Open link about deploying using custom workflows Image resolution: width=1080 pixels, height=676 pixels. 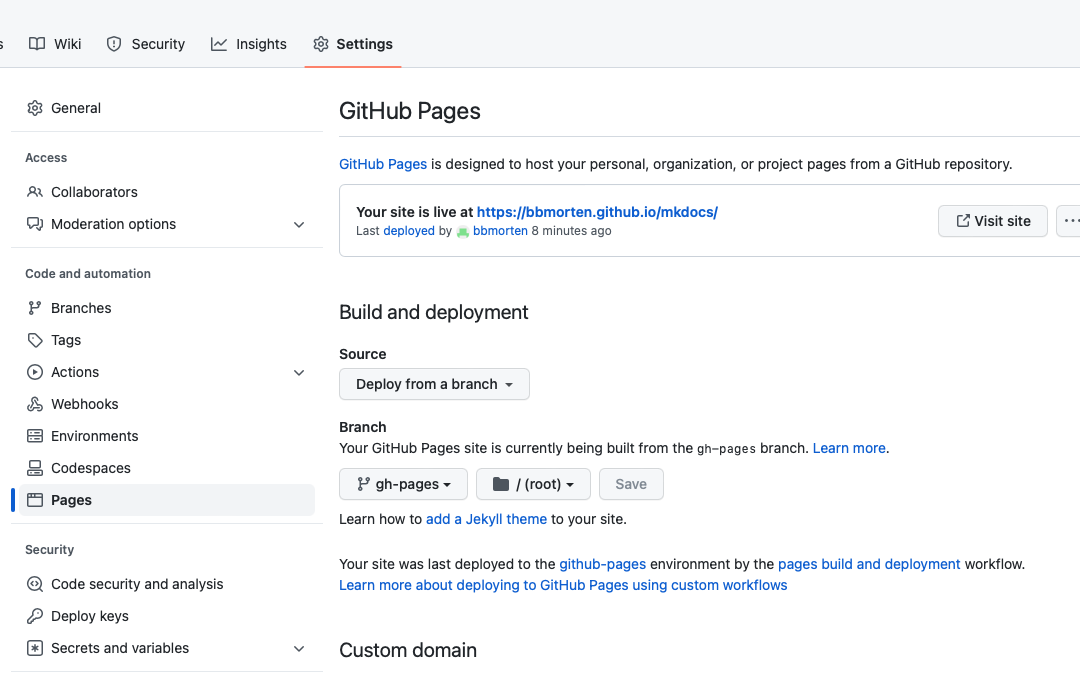[x=563, y=585]
